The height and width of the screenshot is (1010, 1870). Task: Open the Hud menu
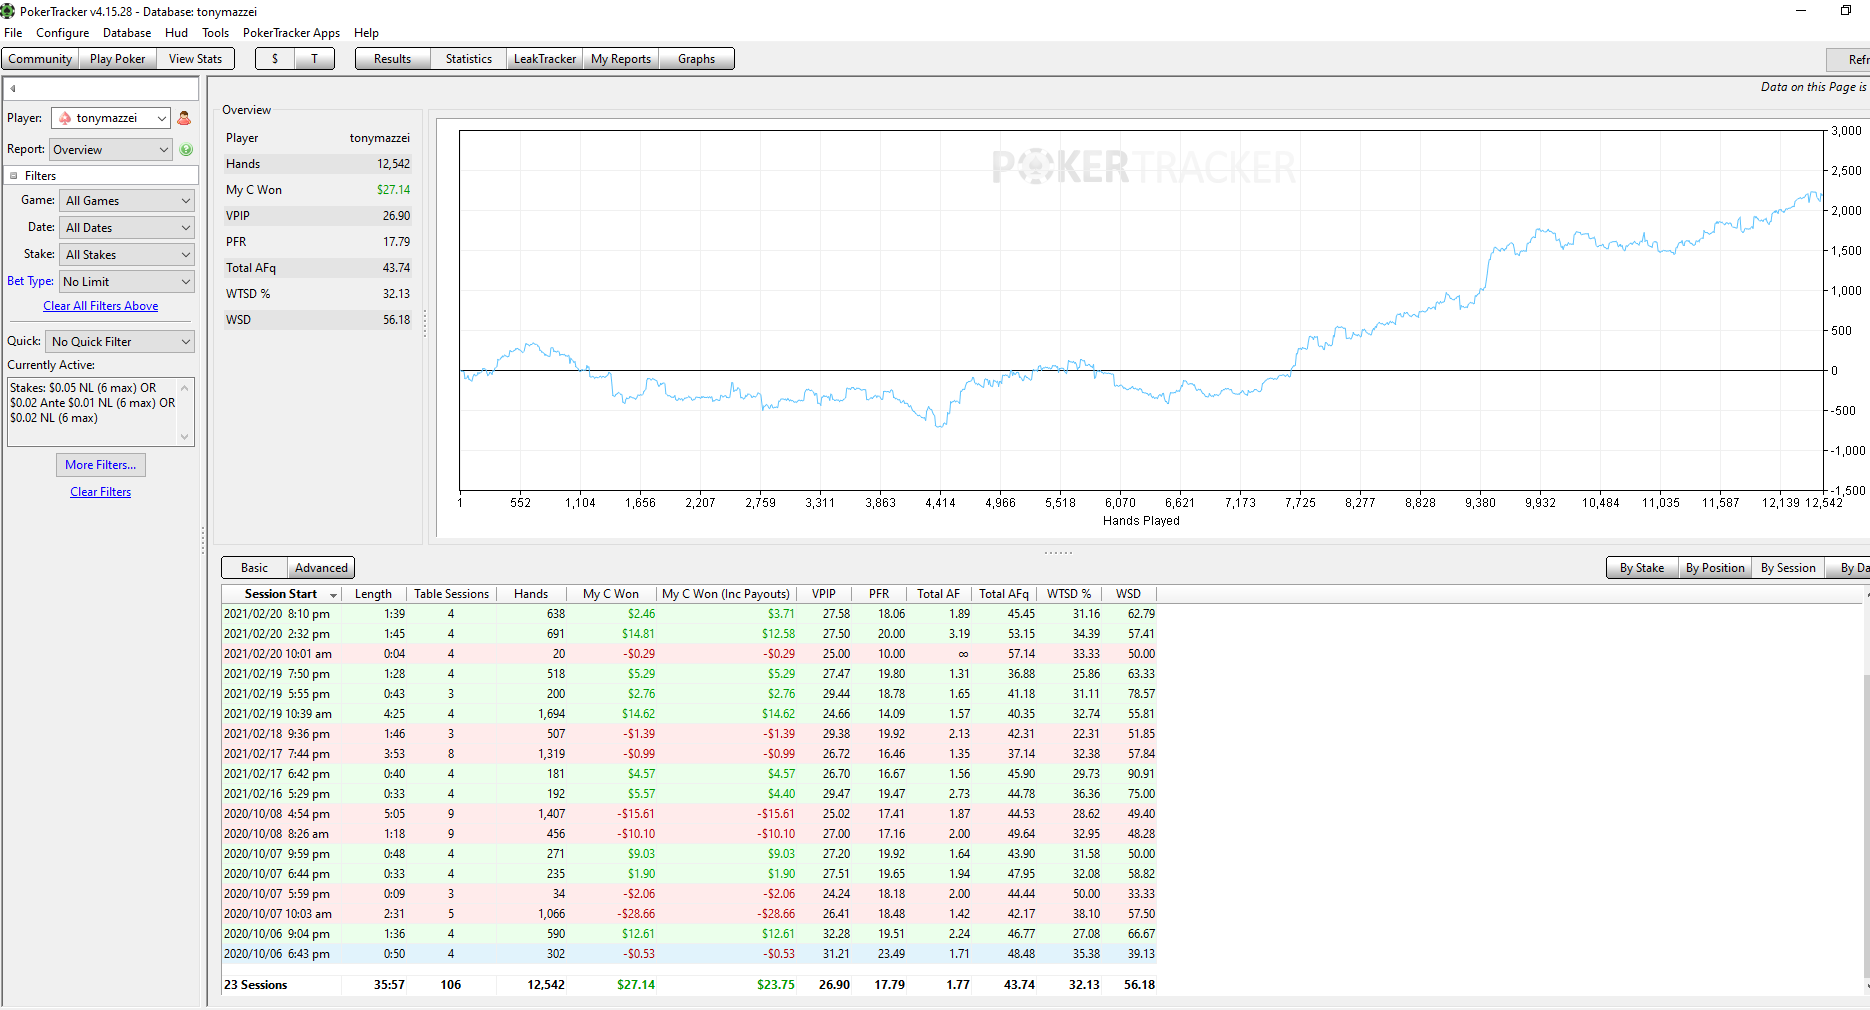tap(176, 33)
